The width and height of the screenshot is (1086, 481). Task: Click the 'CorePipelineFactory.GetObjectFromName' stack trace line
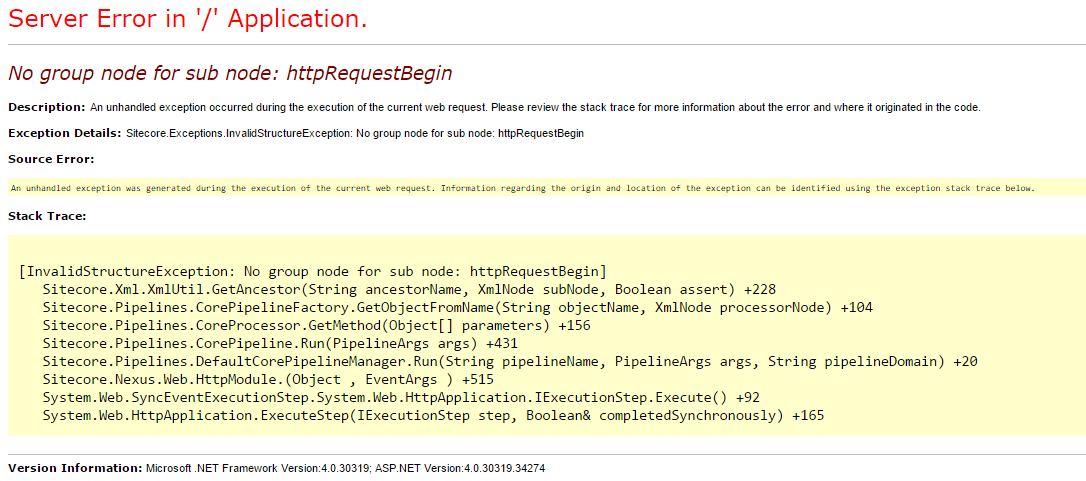point(457,307)
